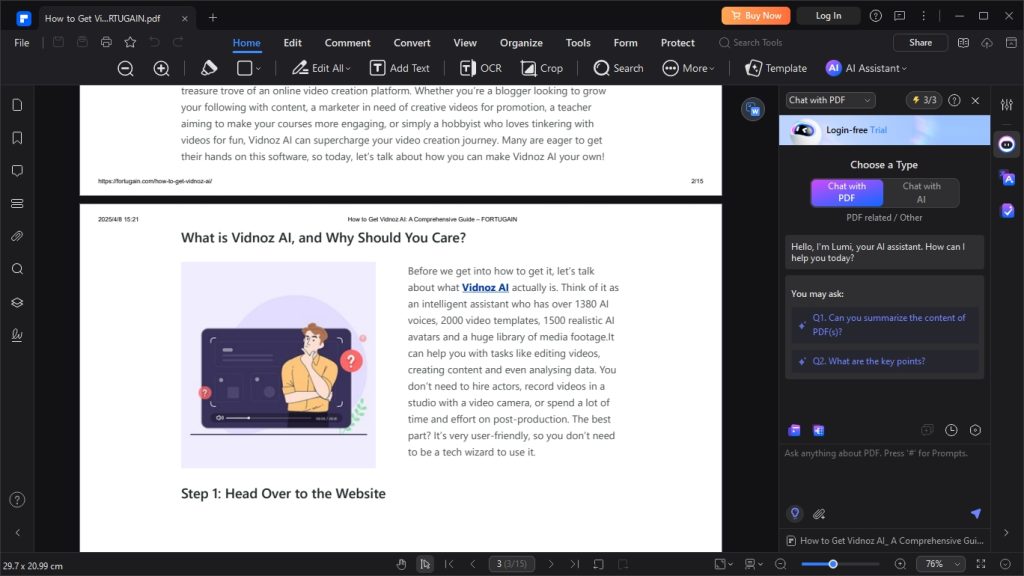Click the Share button

920,42
